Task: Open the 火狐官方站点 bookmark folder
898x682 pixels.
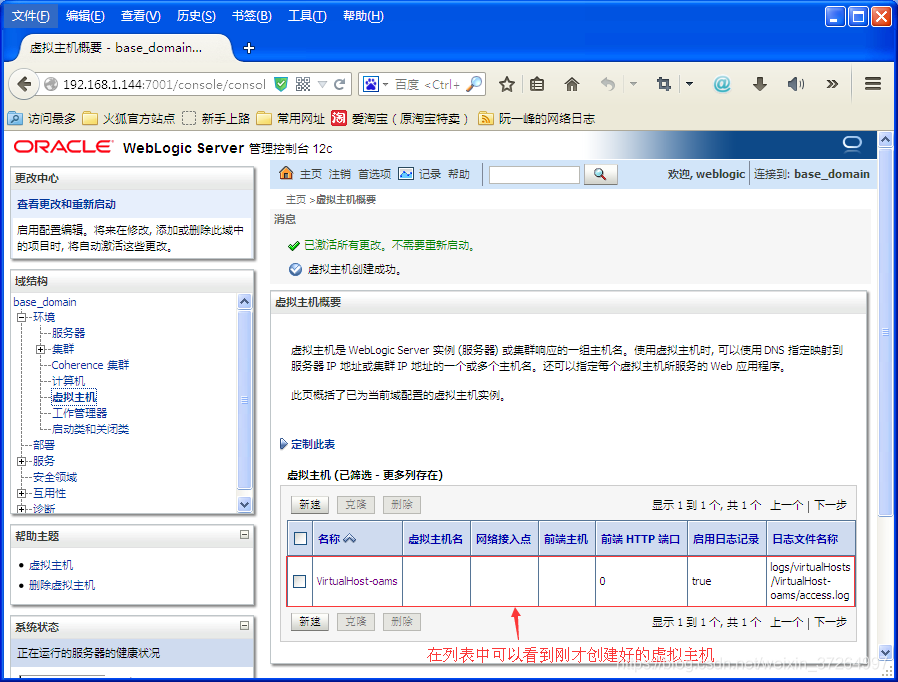Action: [x=128, y=119]
